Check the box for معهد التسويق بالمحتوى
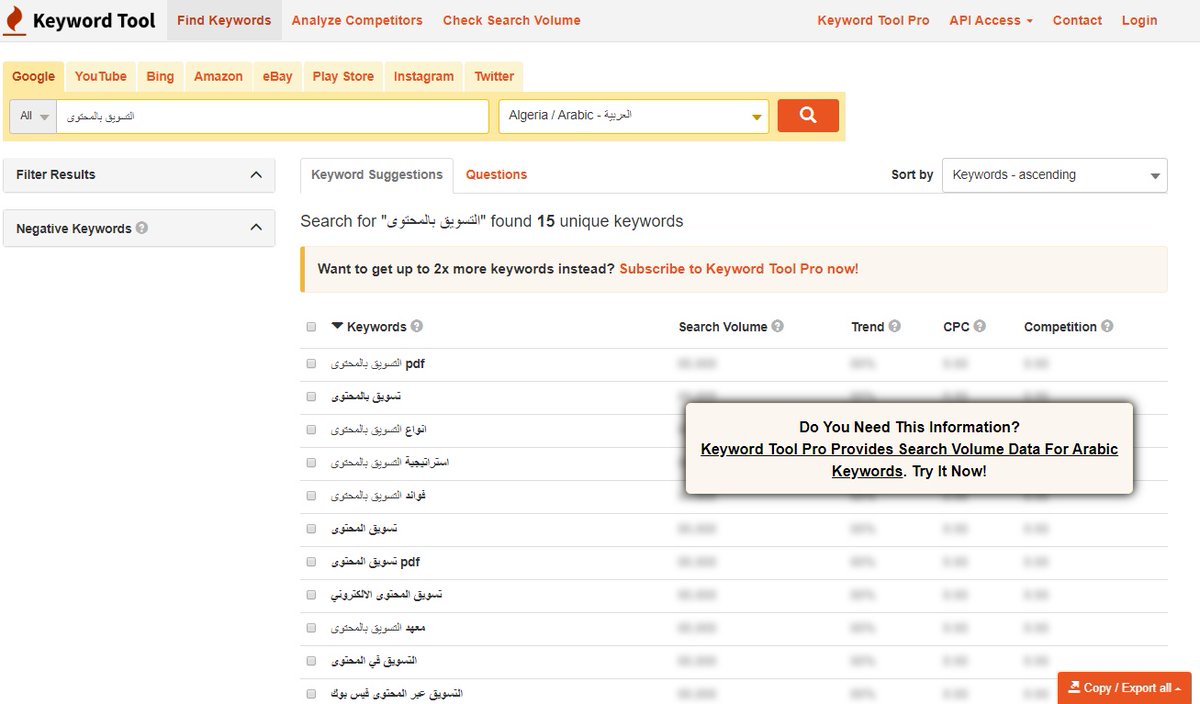Image resolution: width=1200 pixels, height=704 pixels. [x=311, y=628]
